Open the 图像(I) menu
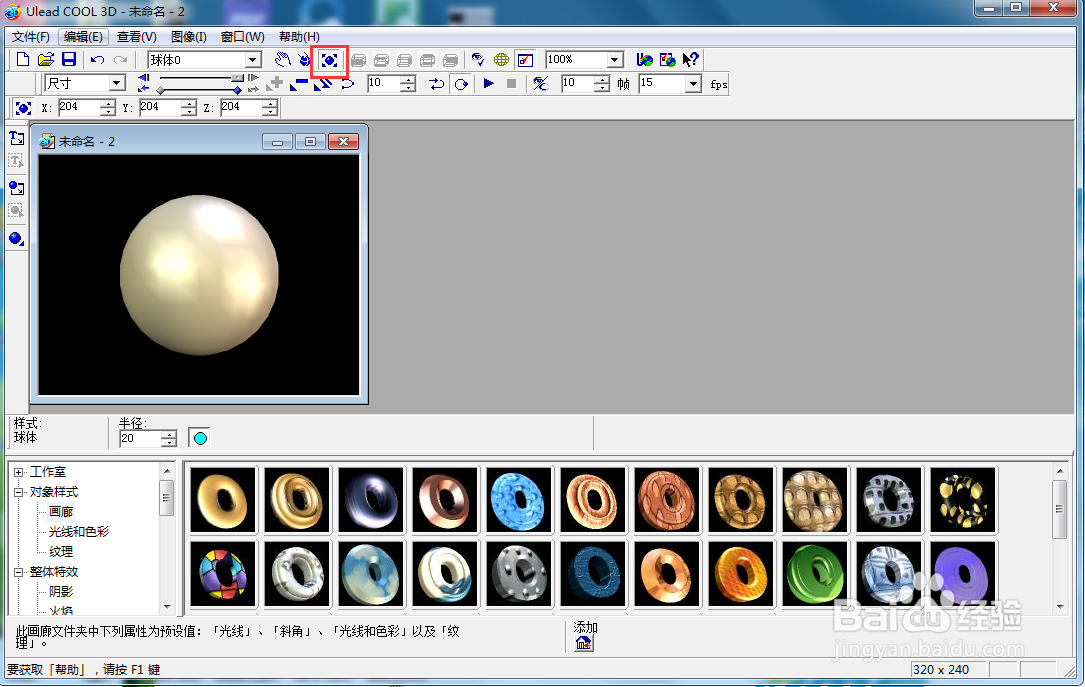Image resolution: width=1085 pixels, height=687 pixels. click(188, 37)
